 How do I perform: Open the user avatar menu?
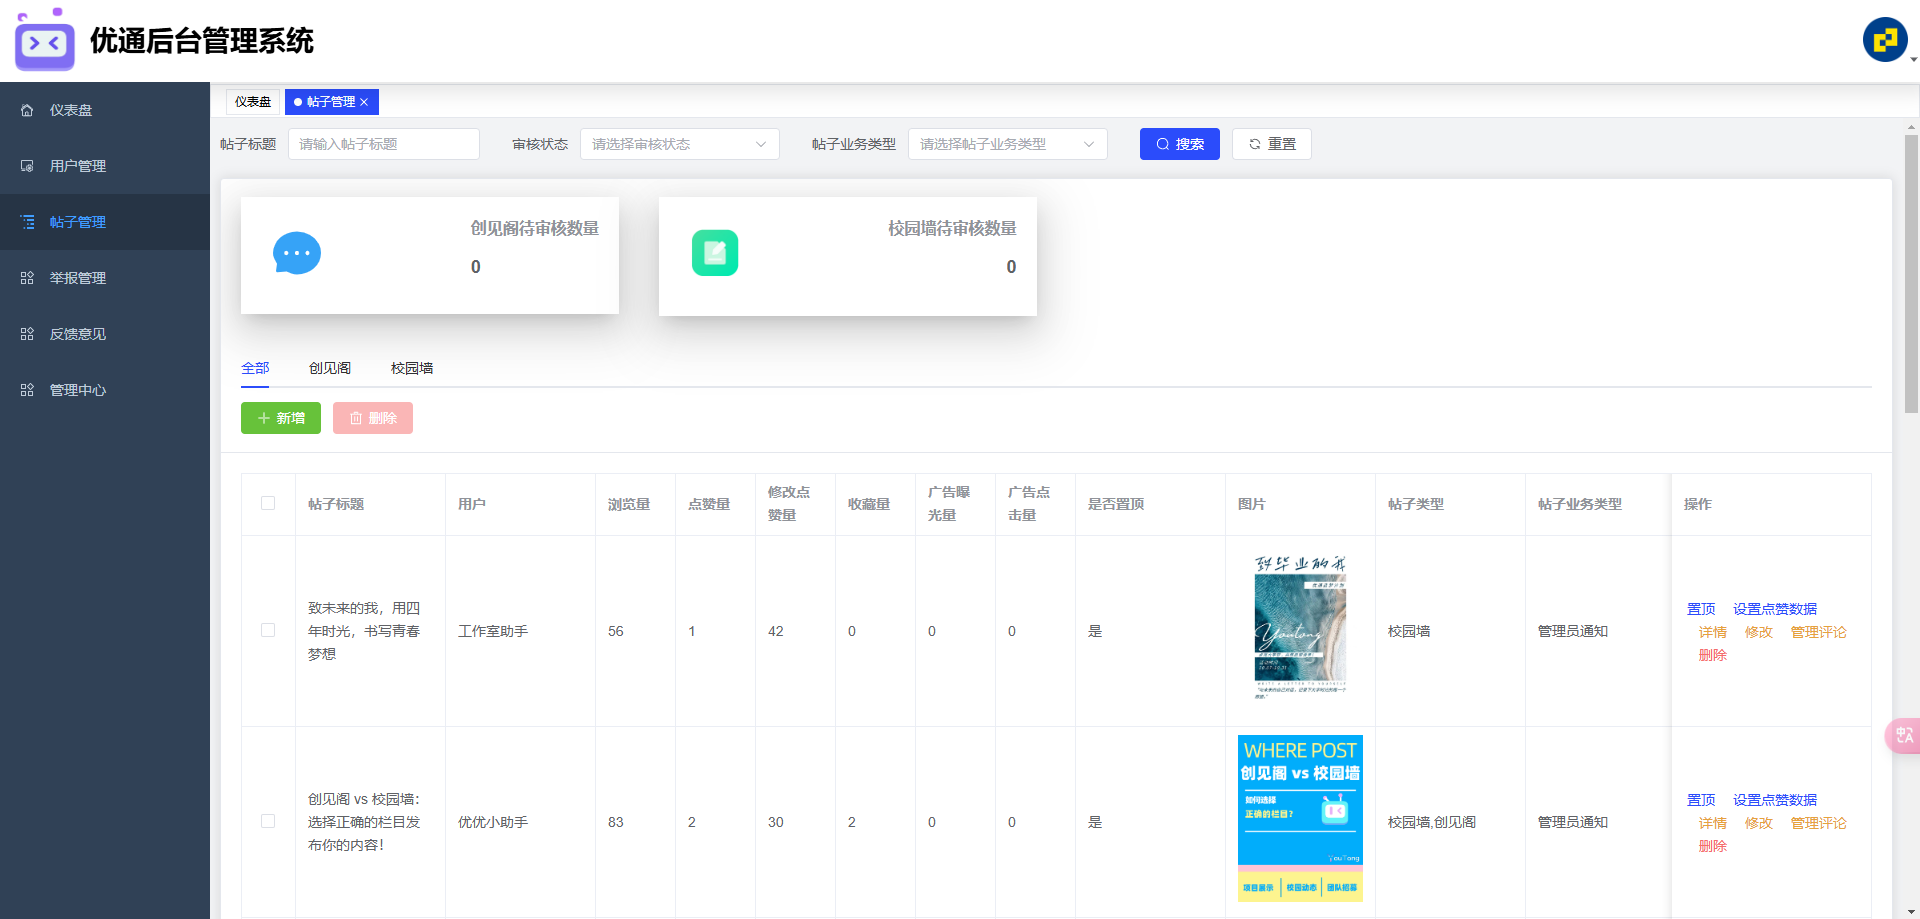(1885, 40)
